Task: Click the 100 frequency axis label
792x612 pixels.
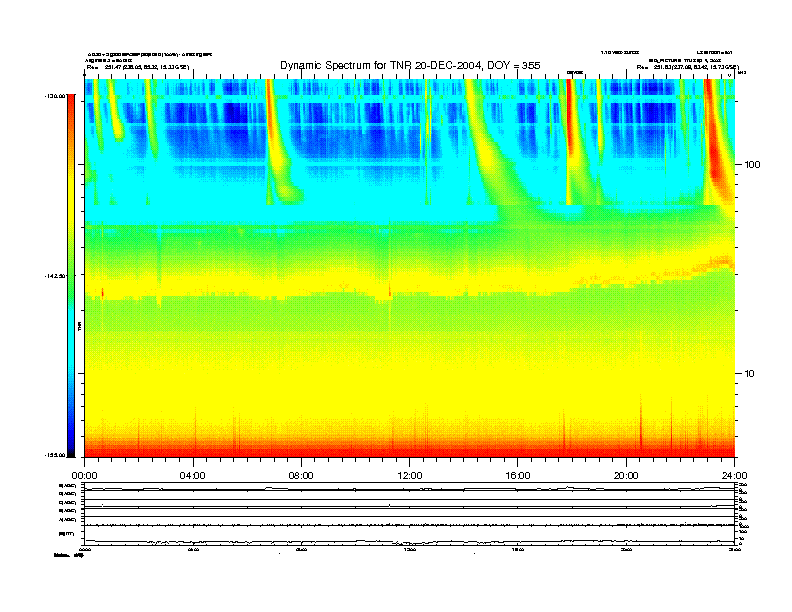Action: click(752, 165)
